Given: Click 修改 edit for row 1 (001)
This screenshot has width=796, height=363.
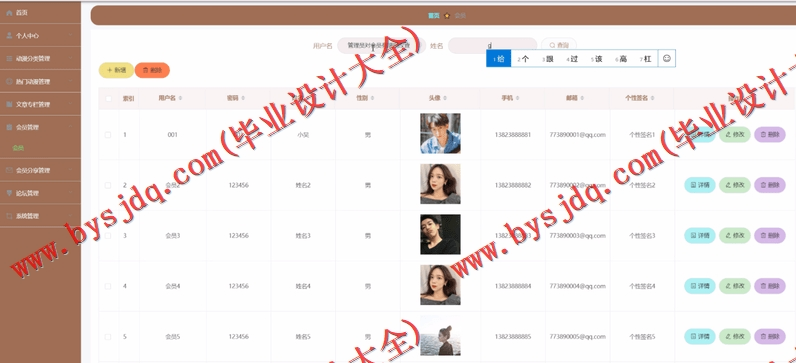Looking at the screenshot, I should click(x=735, y=135).
